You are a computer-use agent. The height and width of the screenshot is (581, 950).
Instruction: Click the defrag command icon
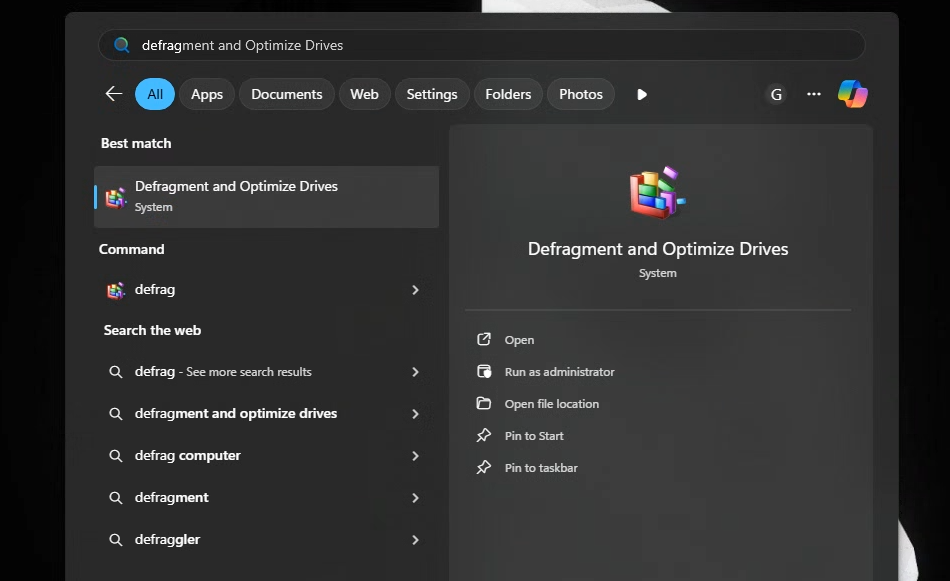116,290
